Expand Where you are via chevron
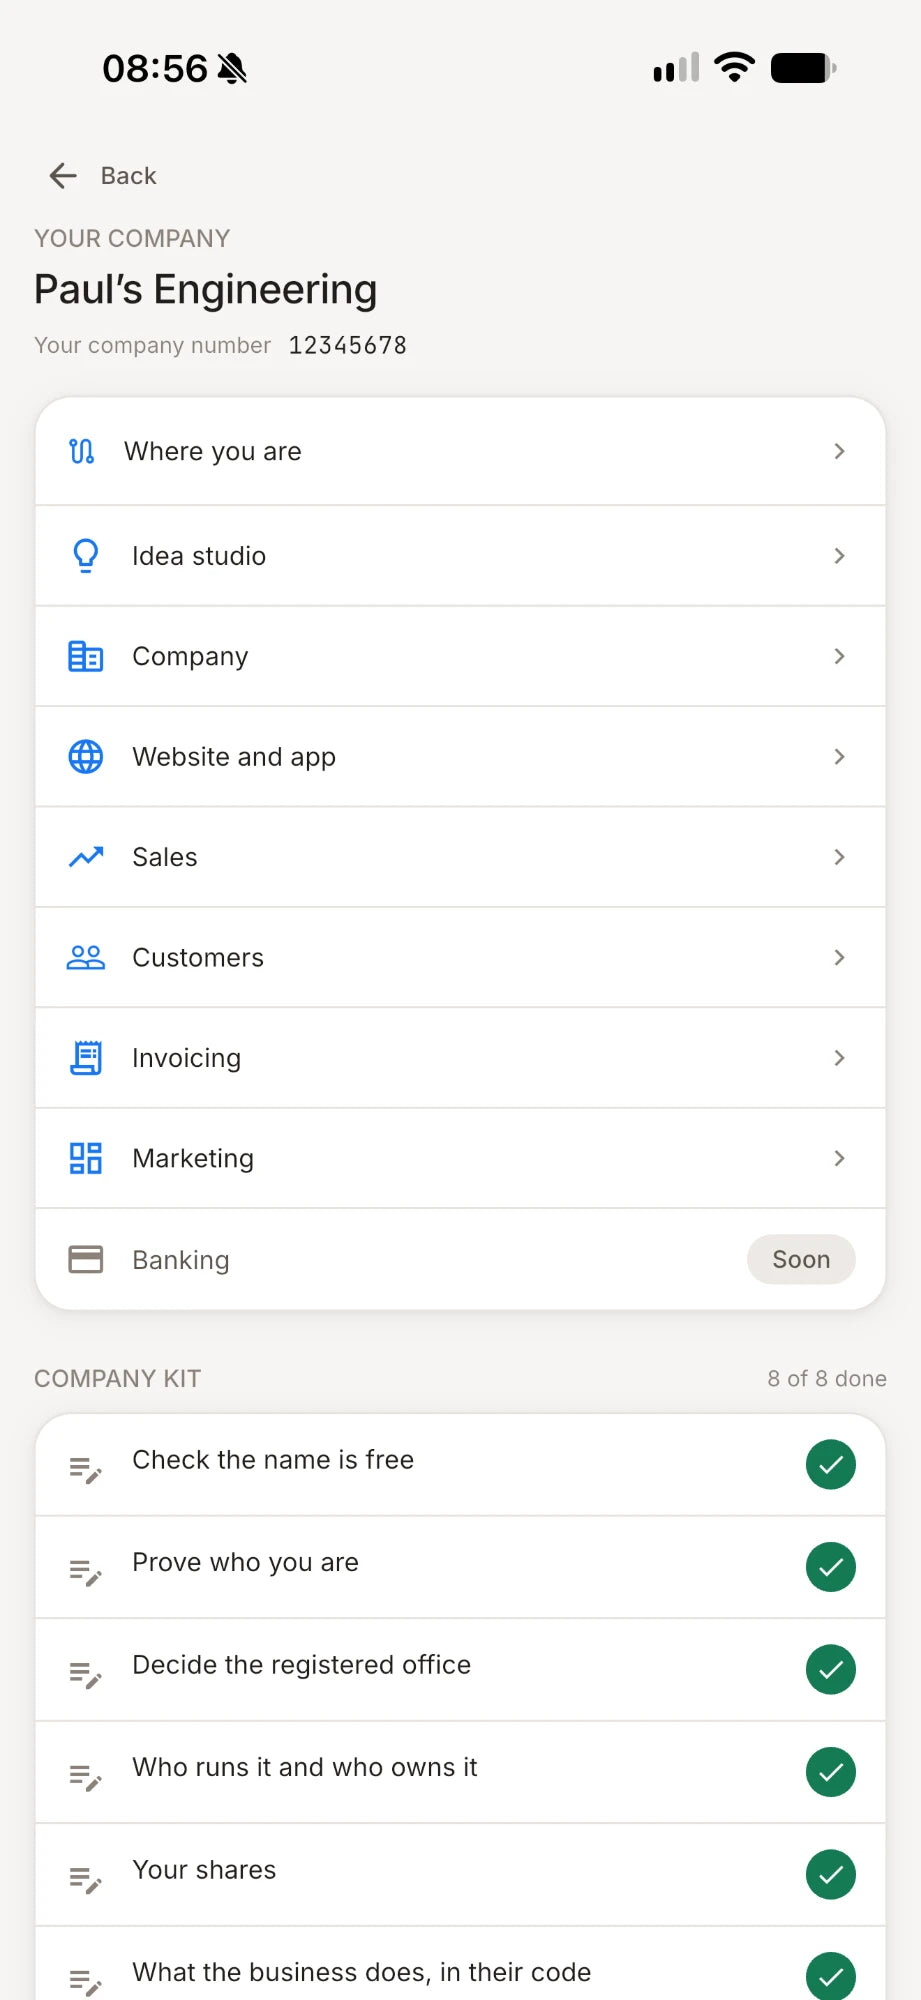 [x=840, y=451]
